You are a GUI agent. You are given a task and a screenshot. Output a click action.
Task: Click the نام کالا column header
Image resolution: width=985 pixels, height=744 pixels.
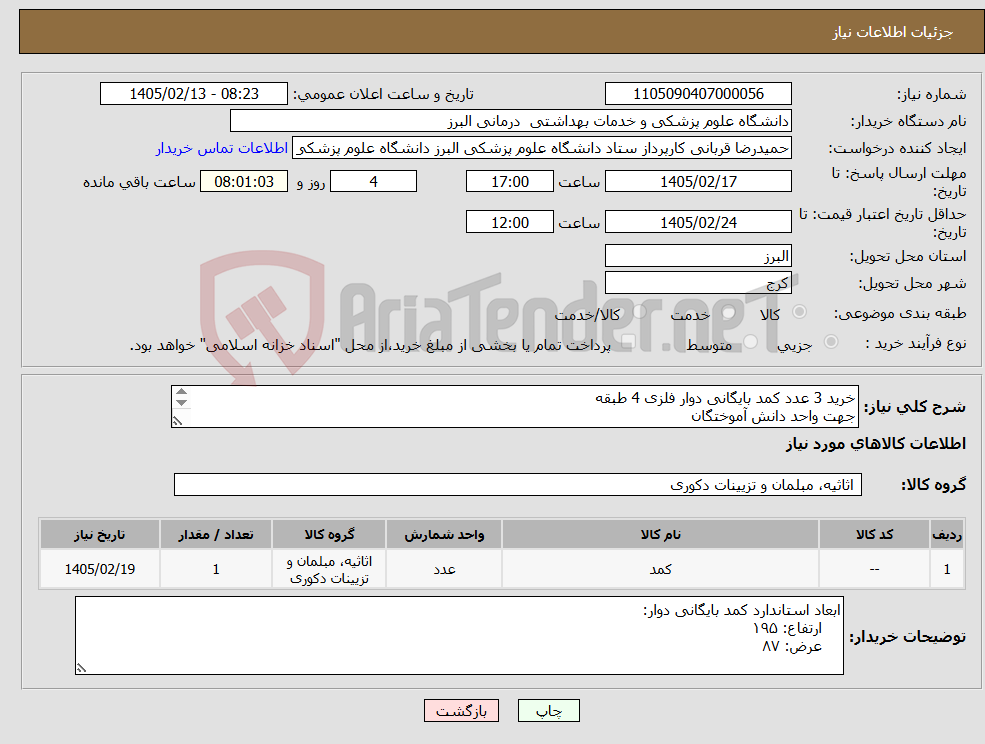pyautogui.click(x=660, y=534)
